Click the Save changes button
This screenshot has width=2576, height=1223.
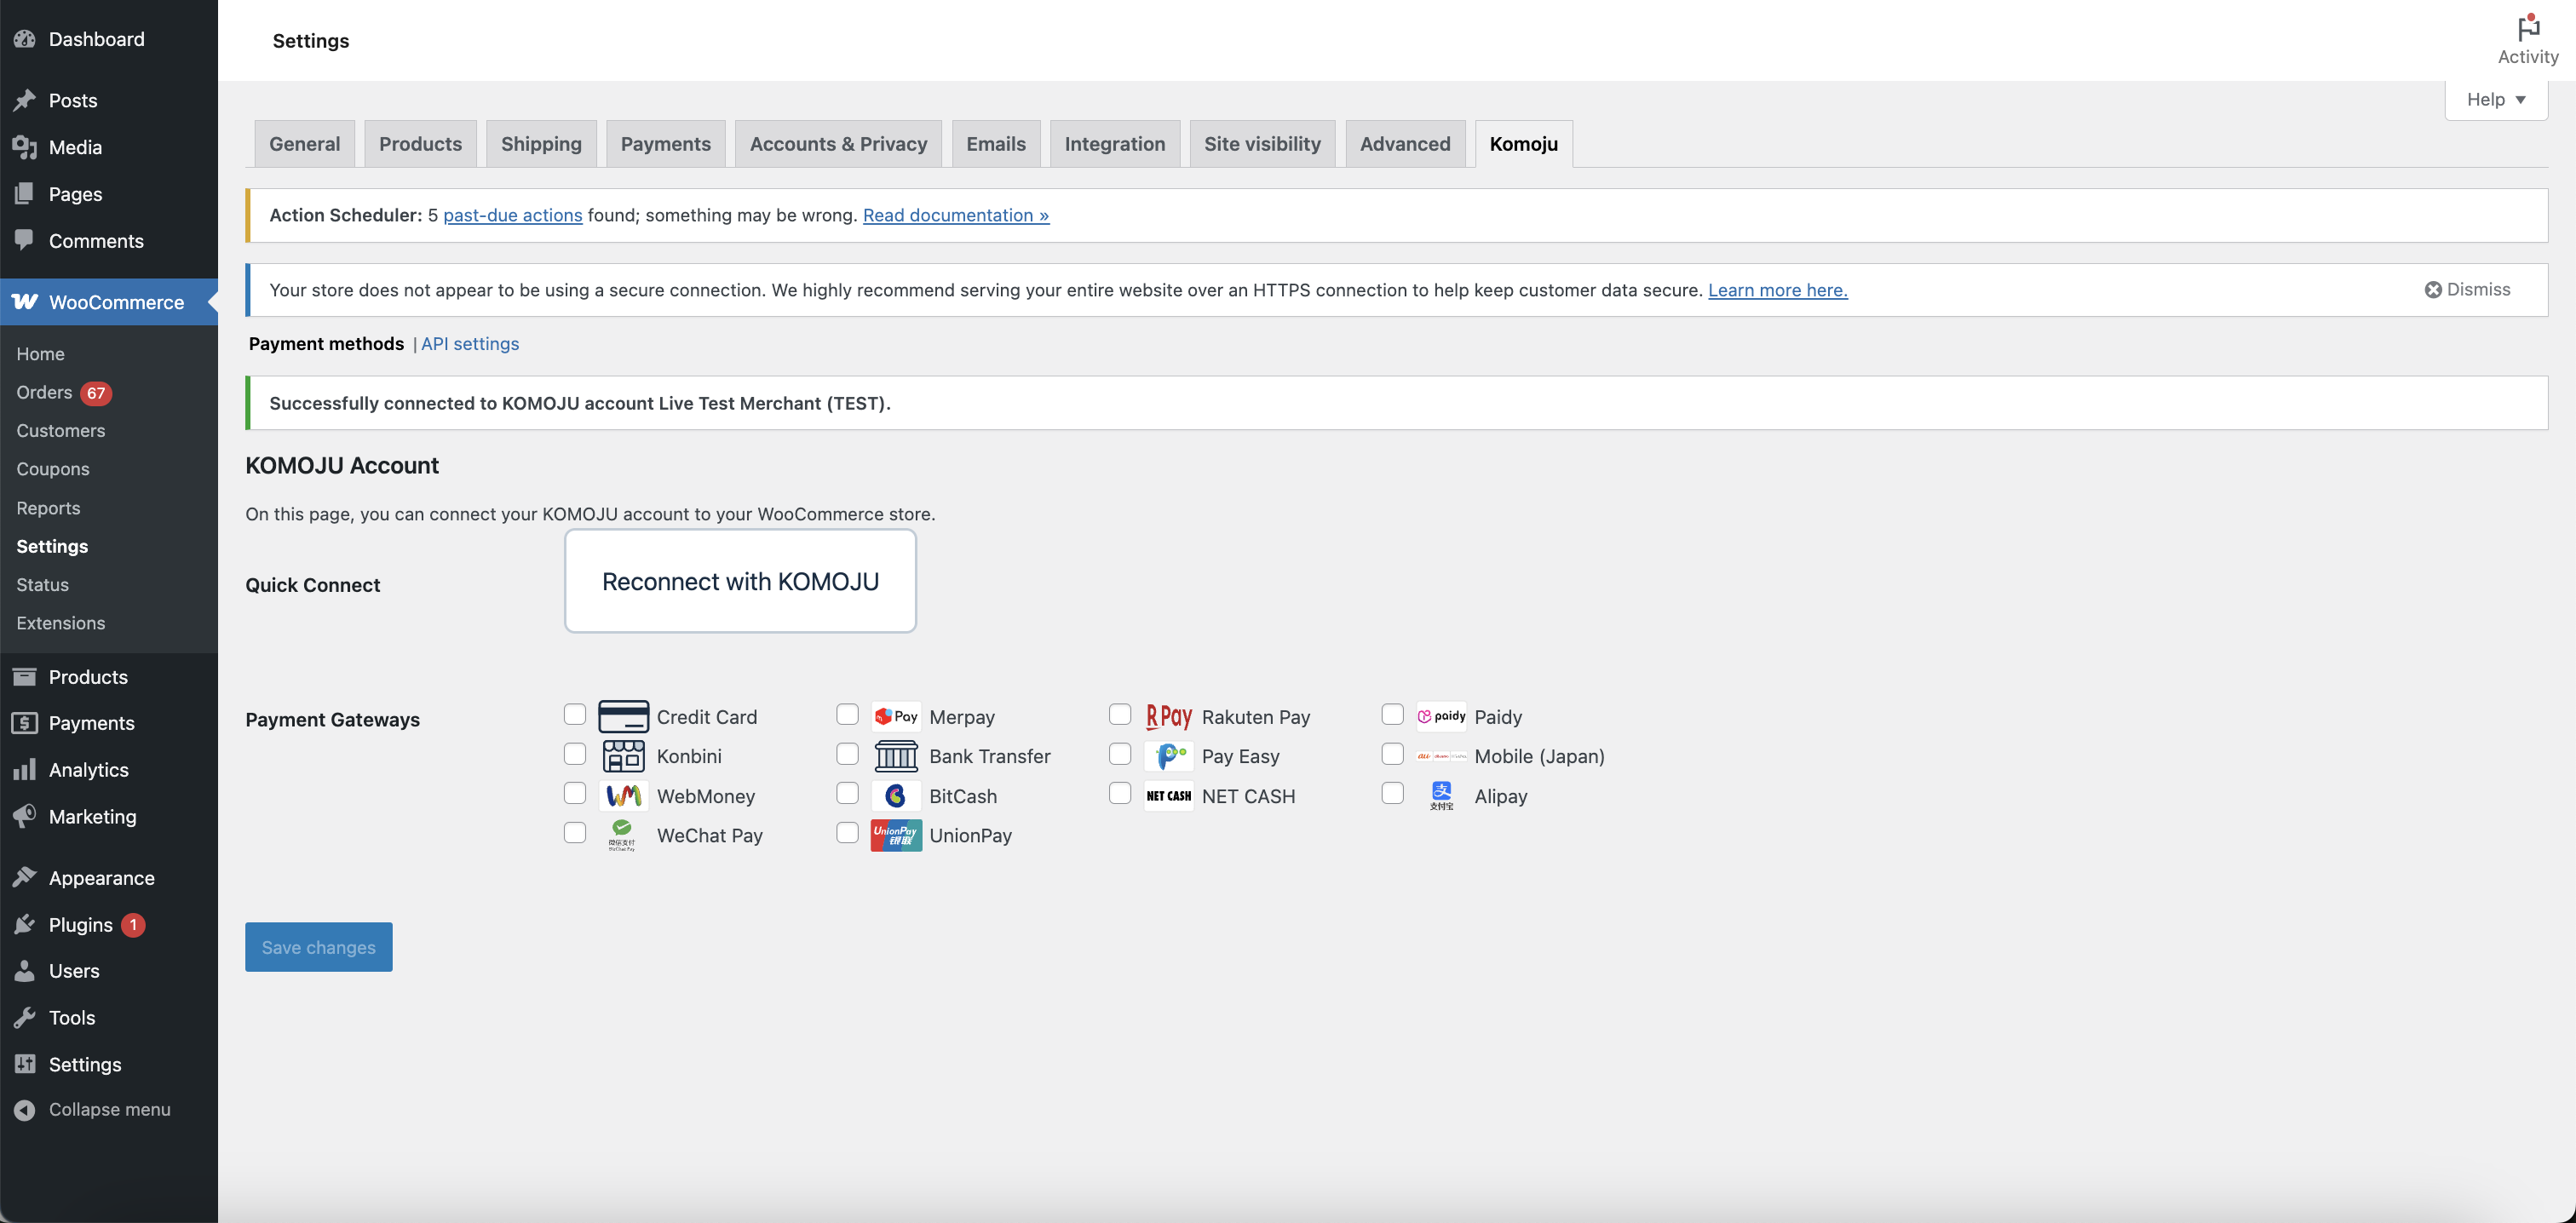(x=318, y=946)
